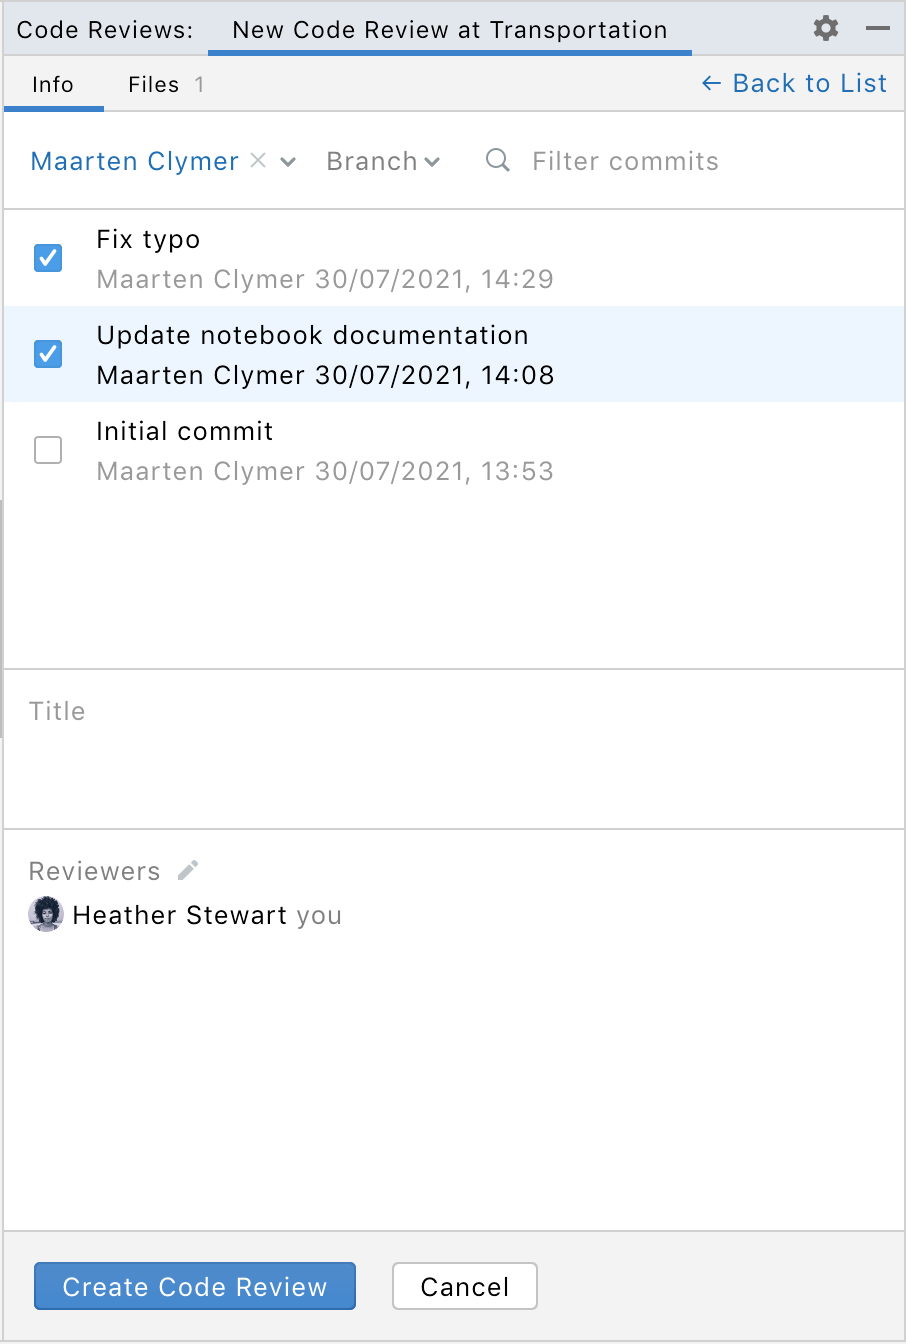
Task: Expand the Maarten Clymer author filter chevron
Action: pyautogui.click(x=288, y=161)
